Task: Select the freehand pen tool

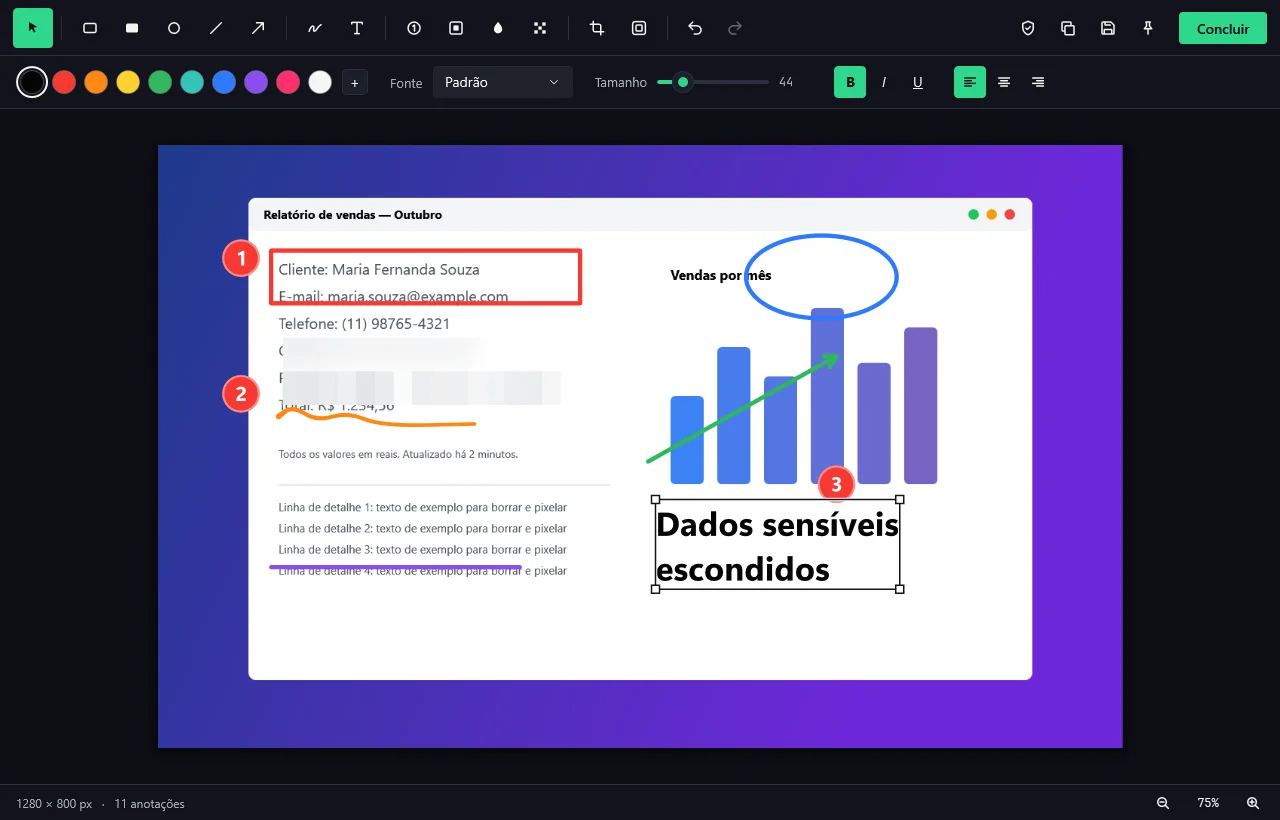Action: (315, 28)
